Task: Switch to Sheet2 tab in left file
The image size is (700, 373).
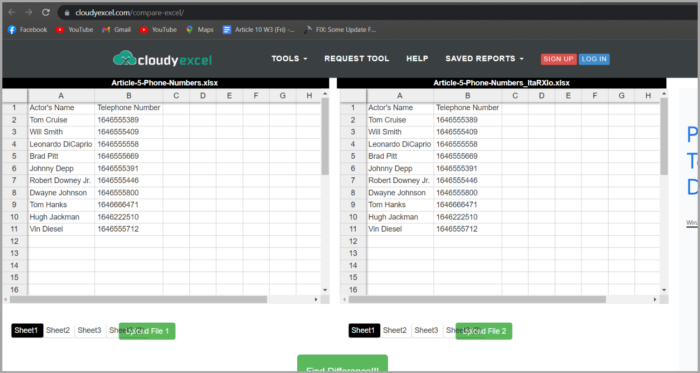Action: click(x=58, y=331)
